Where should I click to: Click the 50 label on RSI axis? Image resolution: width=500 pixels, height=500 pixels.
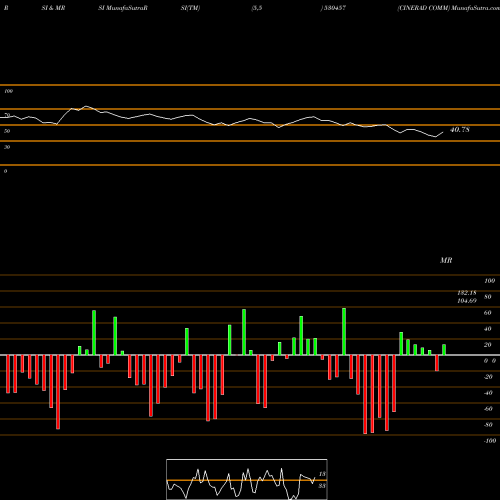click(7, 131)
